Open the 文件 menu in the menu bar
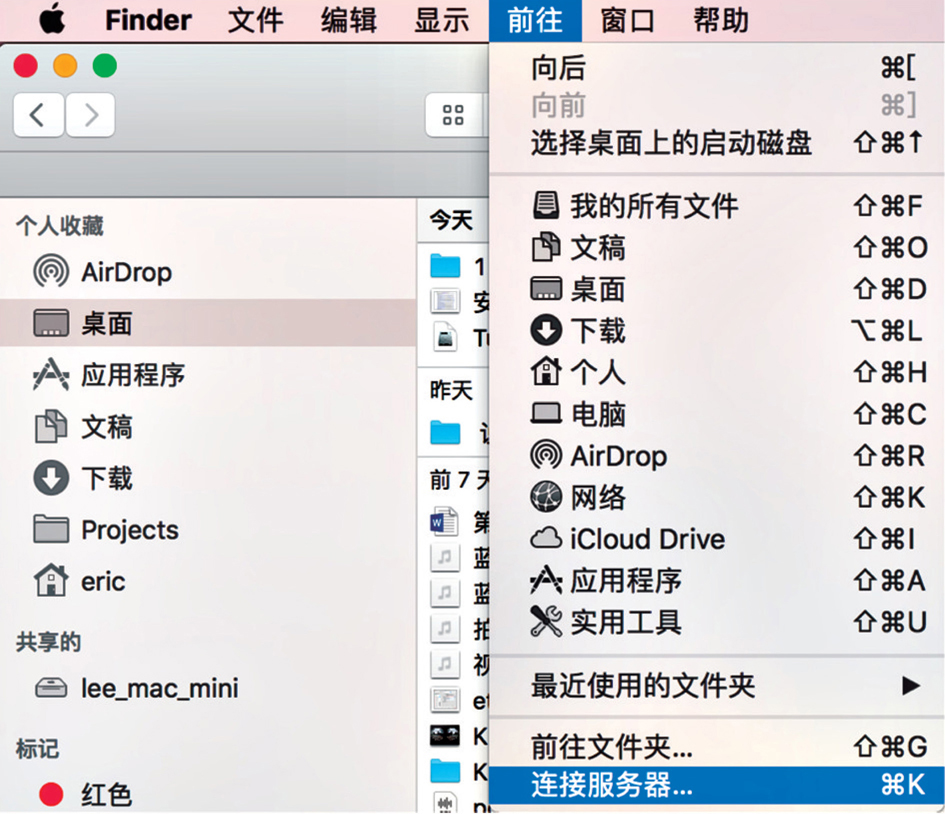 [x=256, y=19]
